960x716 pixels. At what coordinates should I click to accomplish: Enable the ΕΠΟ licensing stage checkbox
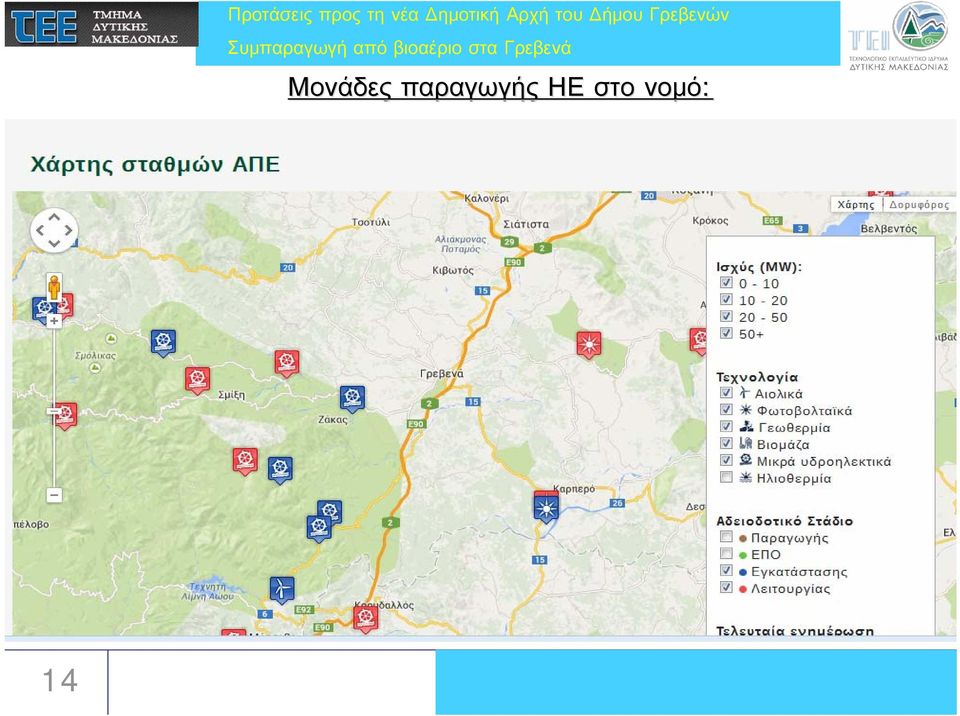(726, 554)
